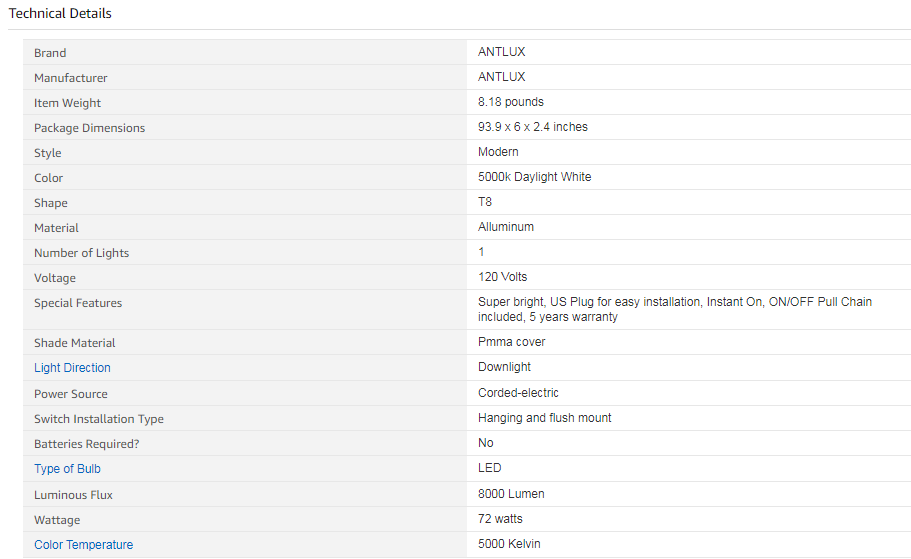
Task: Click the Technical Details heading
Action: pos(60,13)
